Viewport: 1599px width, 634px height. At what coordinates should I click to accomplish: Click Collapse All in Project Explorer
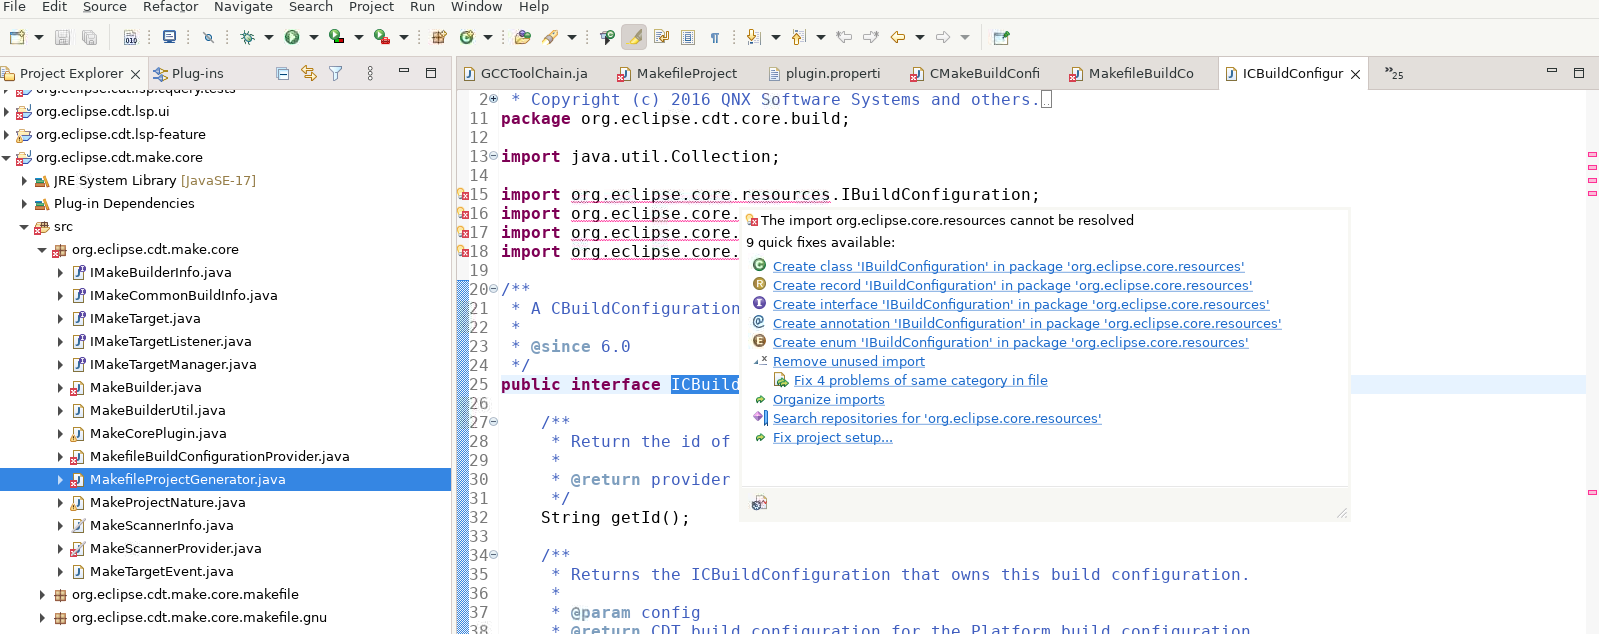tap(283, 74)
